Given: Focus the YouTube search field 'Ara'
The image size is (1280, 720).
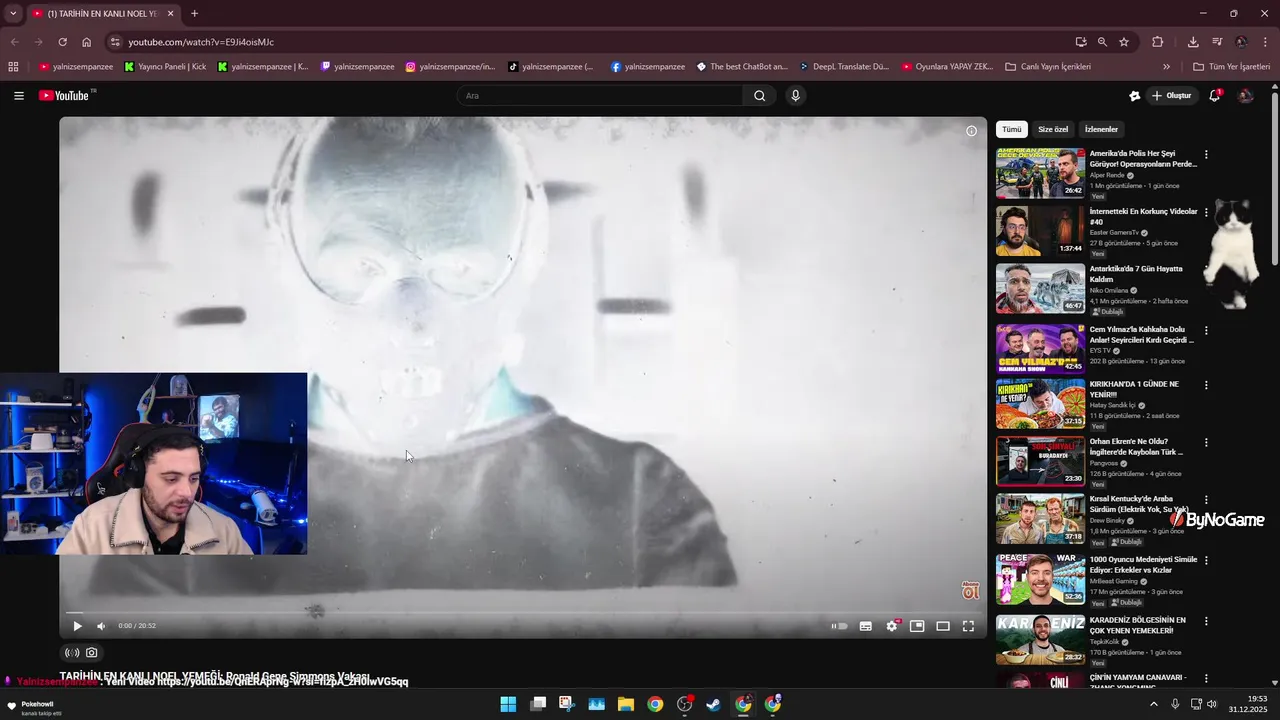Looking at the screenshot, I should pyautogui.click(x=600, y=96).
